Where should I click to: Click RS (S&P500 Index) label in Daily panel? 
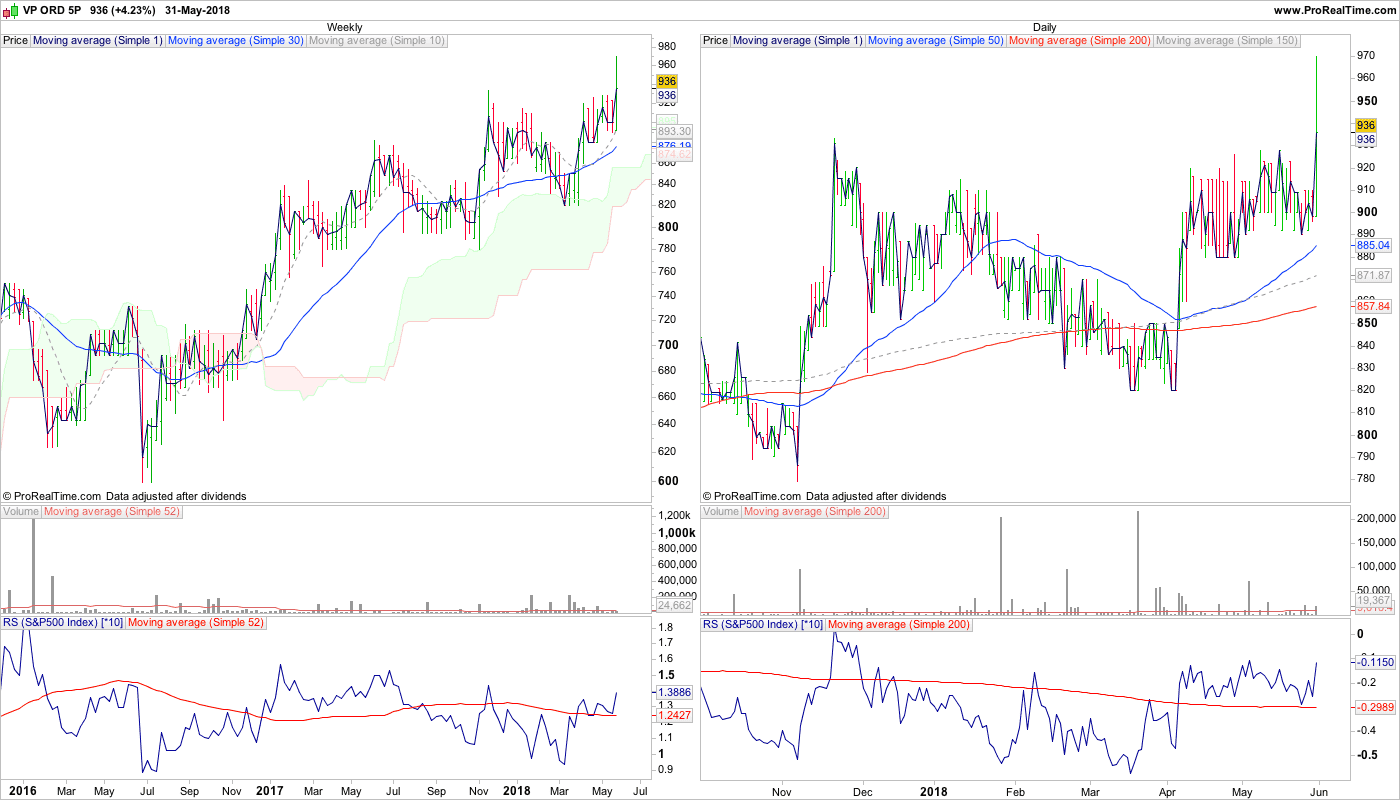click(x=763, y=624)
